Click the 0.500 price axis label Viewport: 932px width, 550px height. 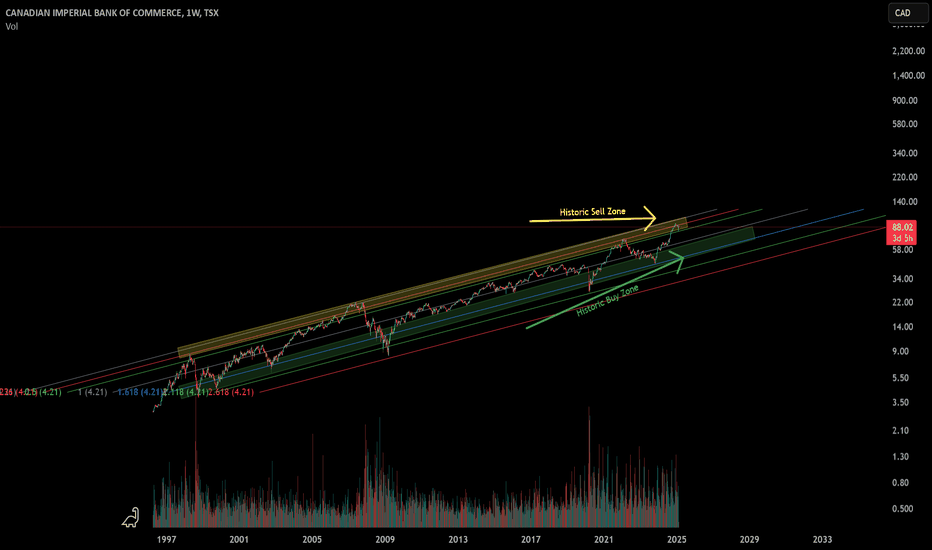(902, 509)
